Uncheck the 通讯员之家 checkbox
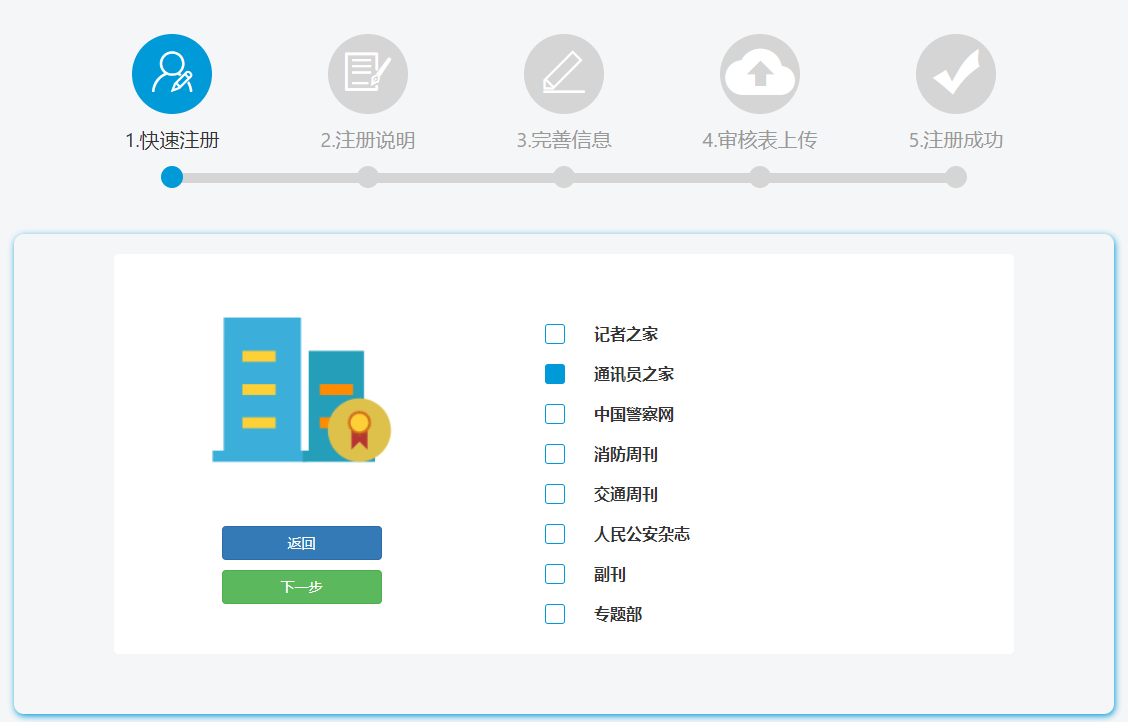The width and height of the screenshot is (1128, 722). [x=555, y=374]
